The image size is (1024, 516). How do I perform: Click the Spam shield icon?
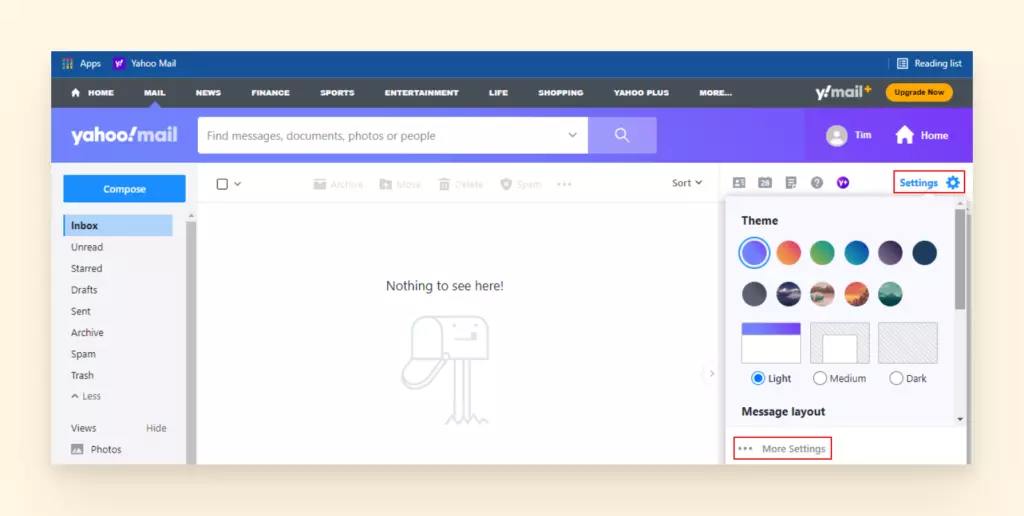click(506, 184)
